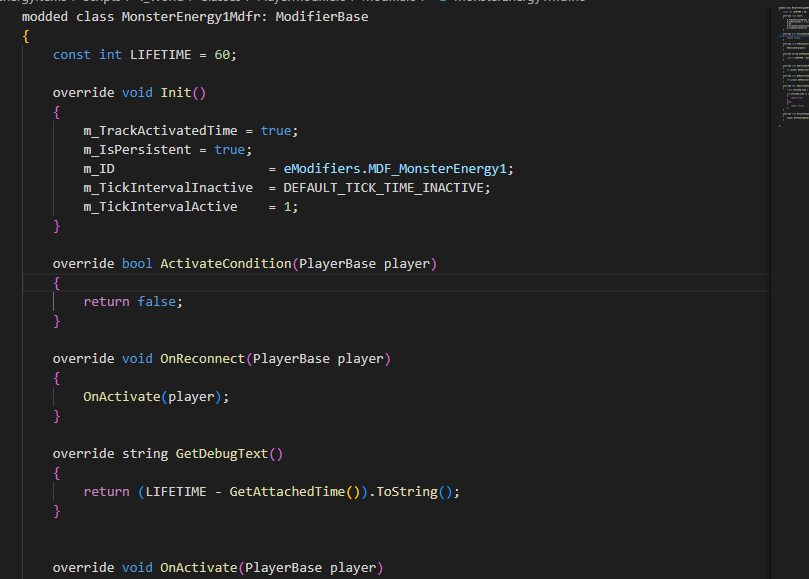Click the DEFAULT_TICK_TIME_INACTIVE constant
Screen dimensions: 809x579
pyautogui.click(x=383, y=188)
